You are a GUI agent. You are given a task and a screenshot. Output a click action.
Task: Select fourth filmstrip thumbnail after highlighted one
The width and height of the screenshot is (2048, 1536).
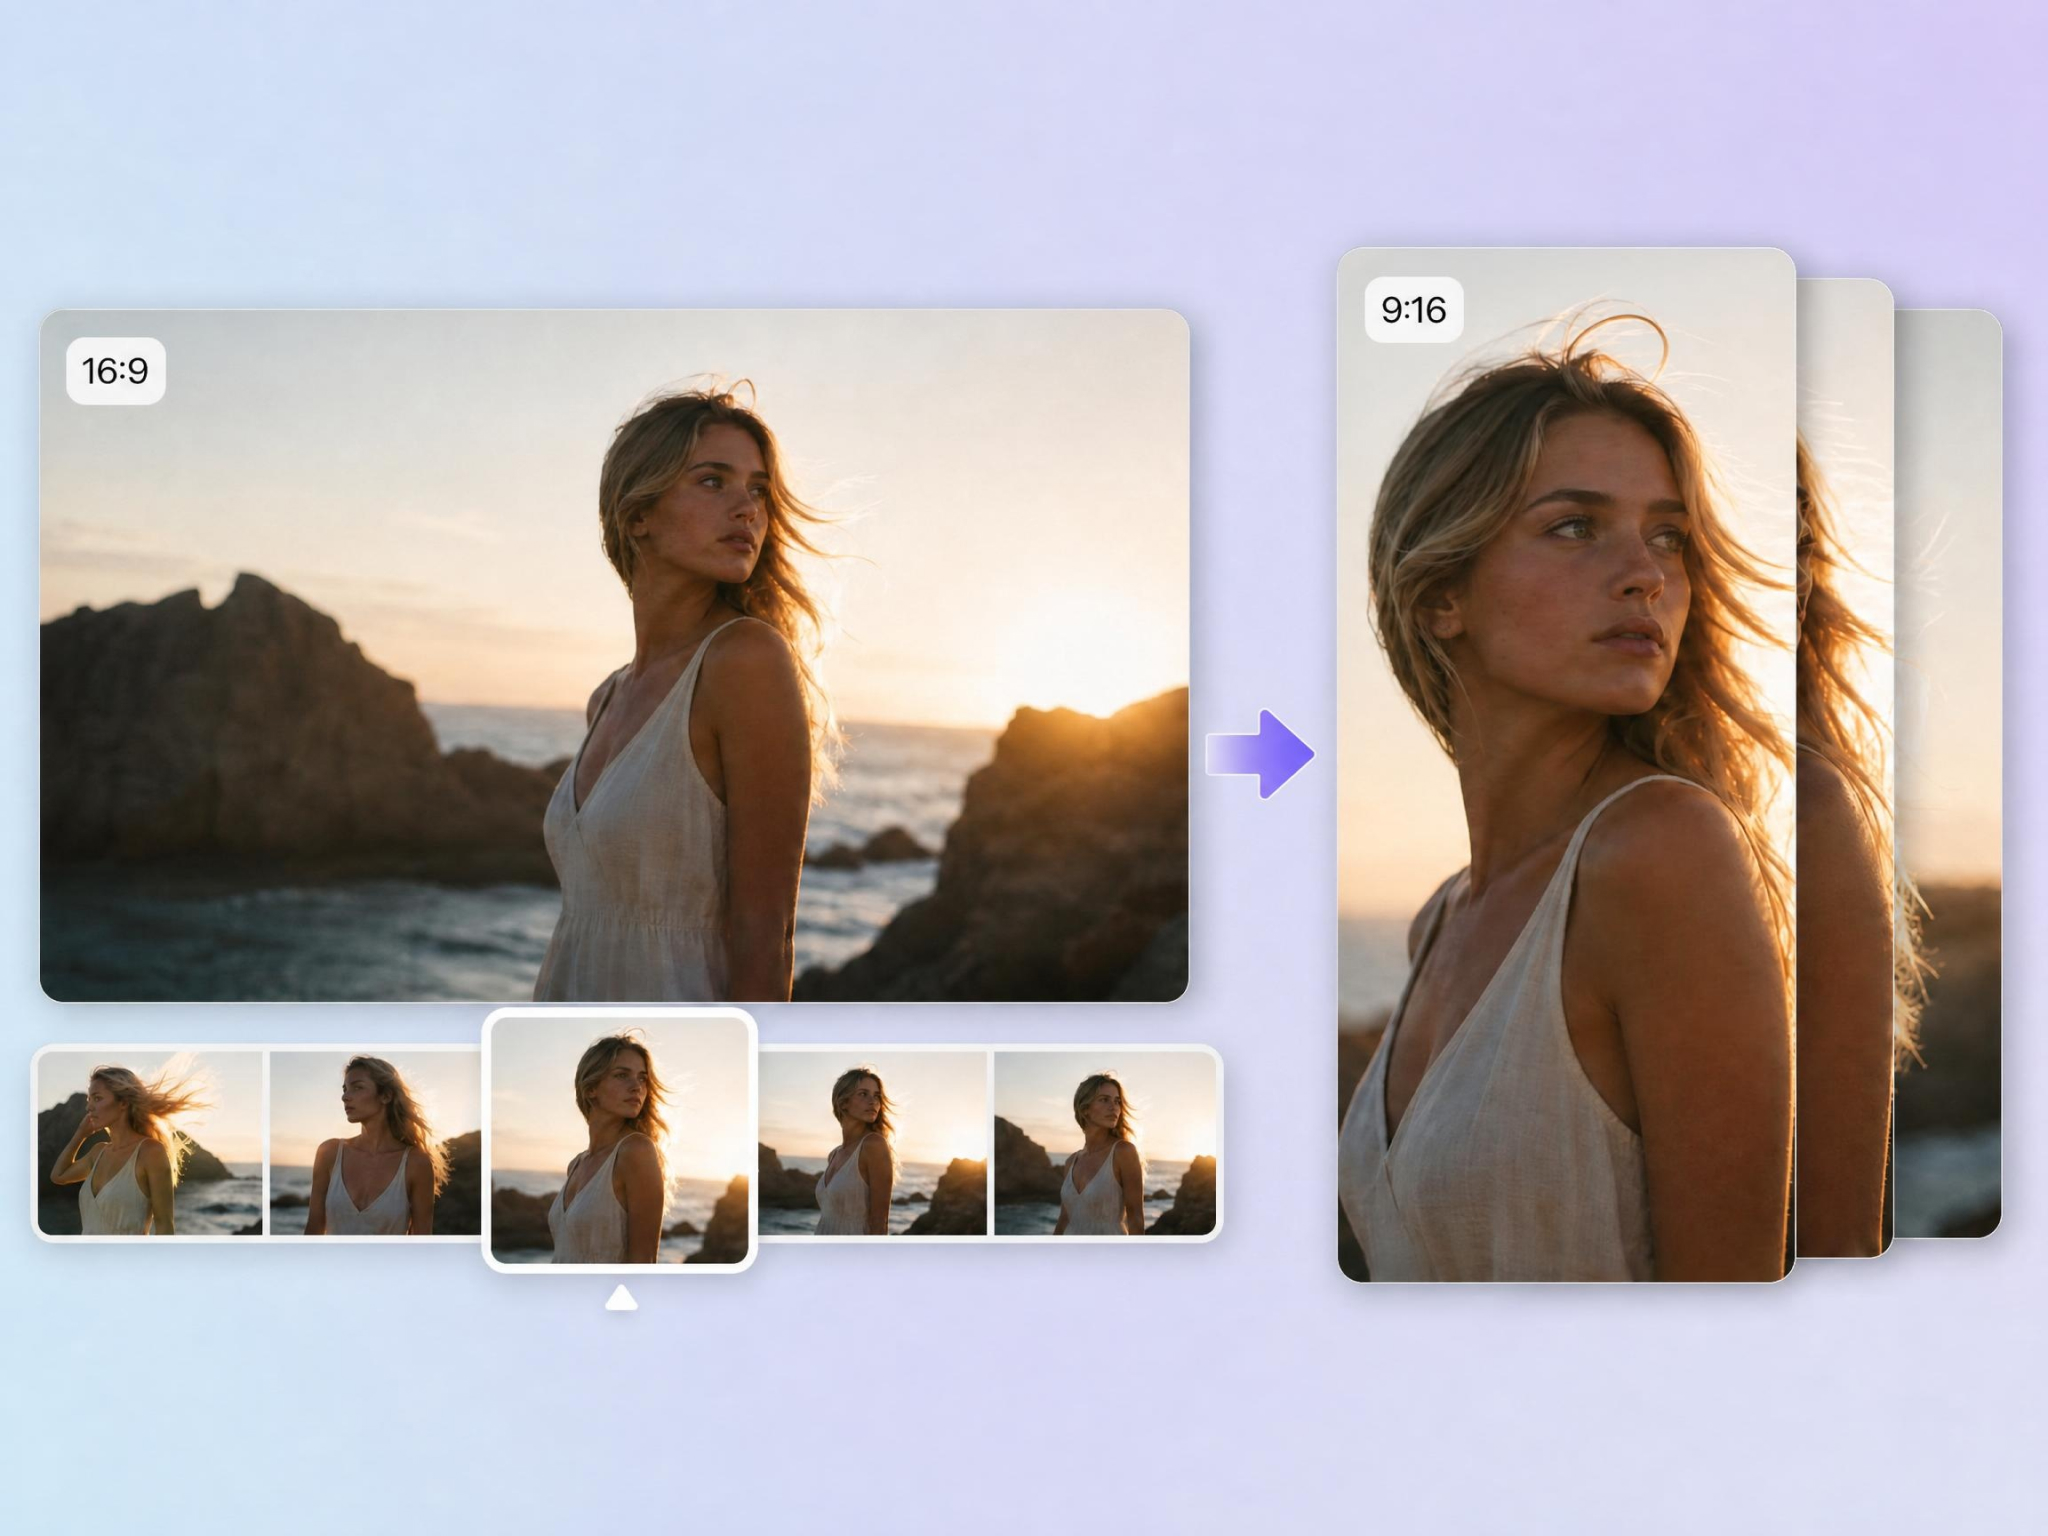click(872, 1143)
